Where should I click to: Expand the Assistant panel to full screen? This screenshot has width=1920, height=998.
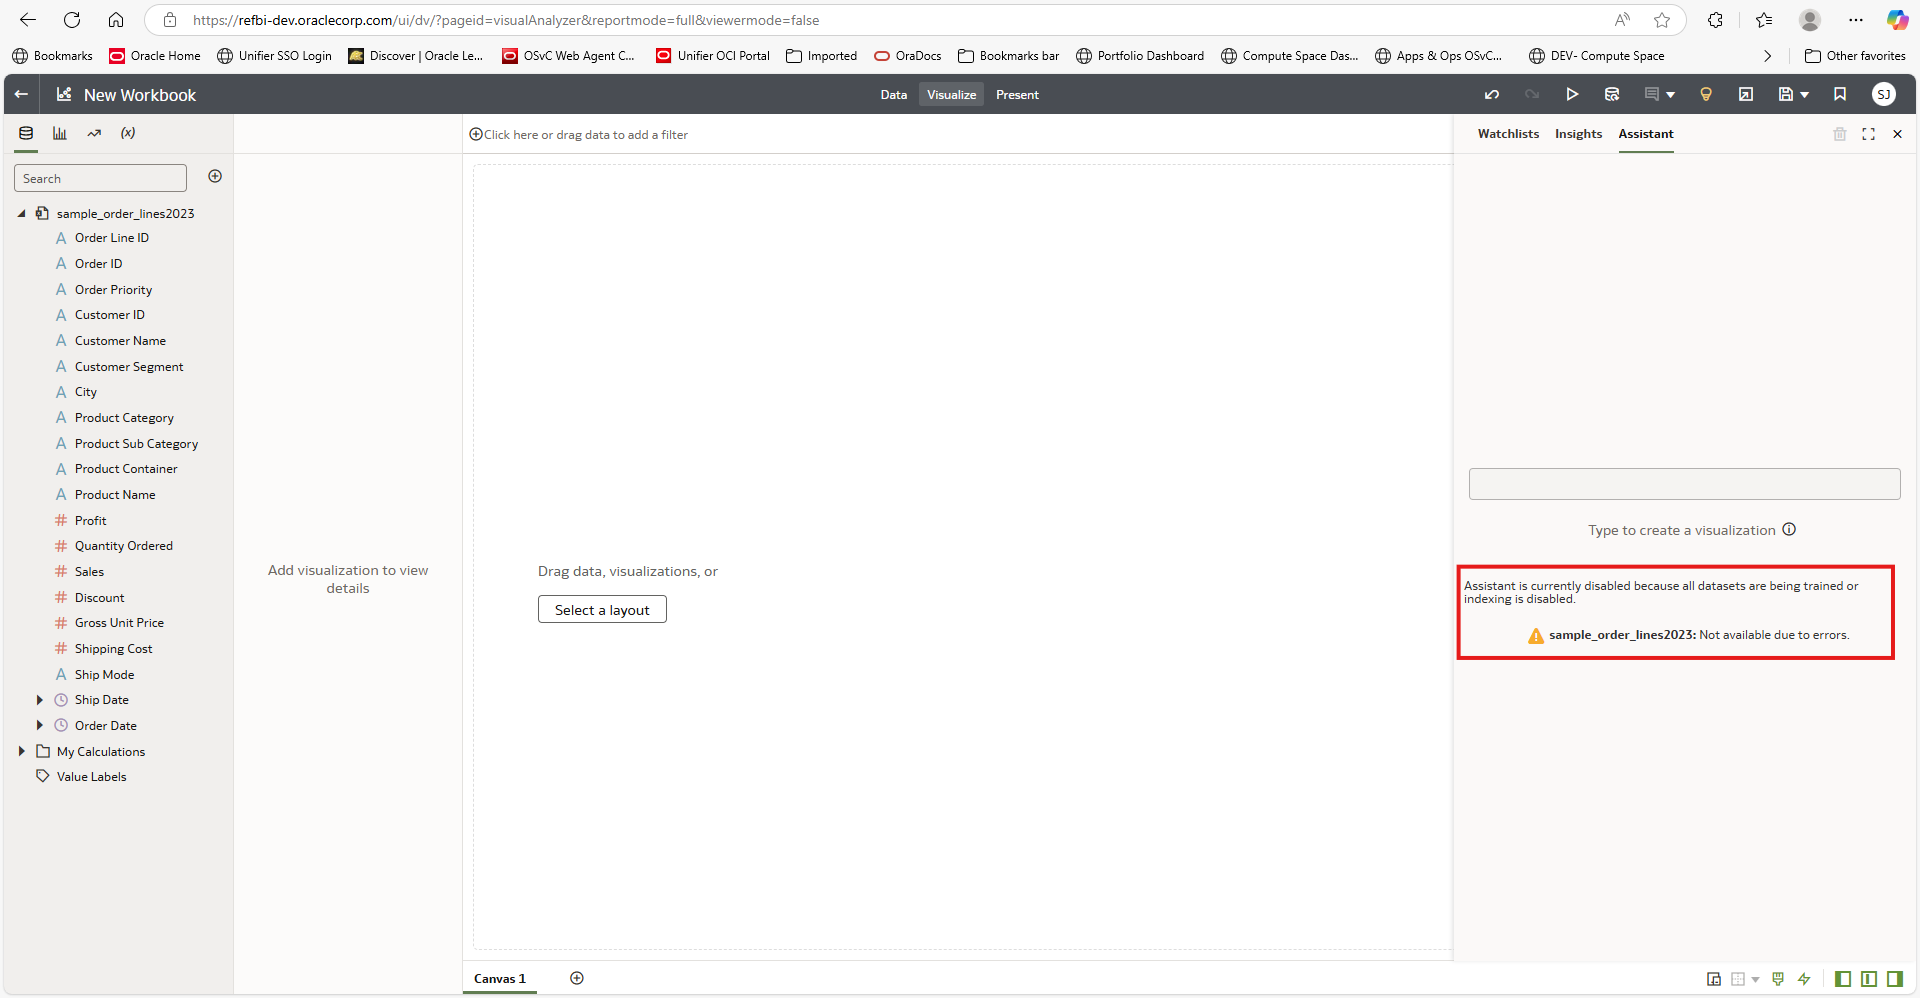tap(1868, 134)
